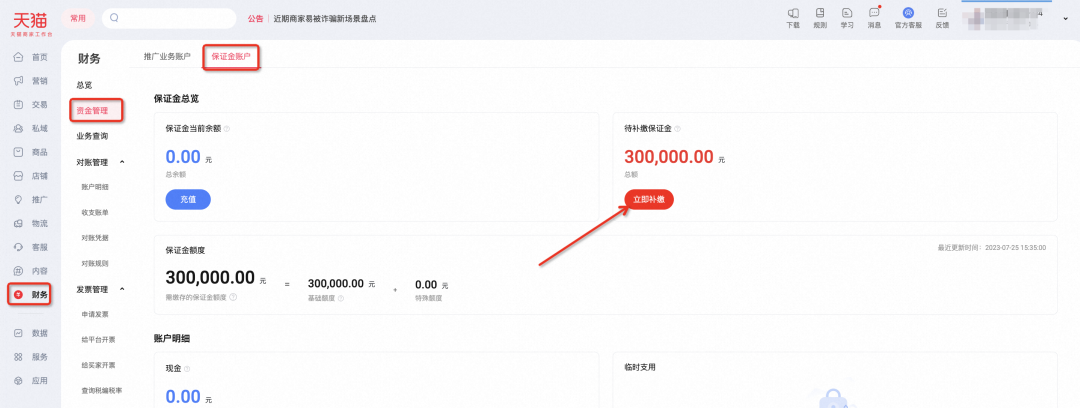Expand the account dropdown arrow
Viewport: 1080px width, 408px height.
(x=1067, y=18)
